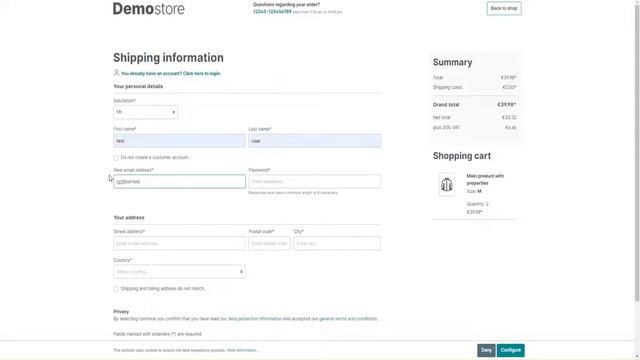Open the Salutation dropdown

(145, 112)
